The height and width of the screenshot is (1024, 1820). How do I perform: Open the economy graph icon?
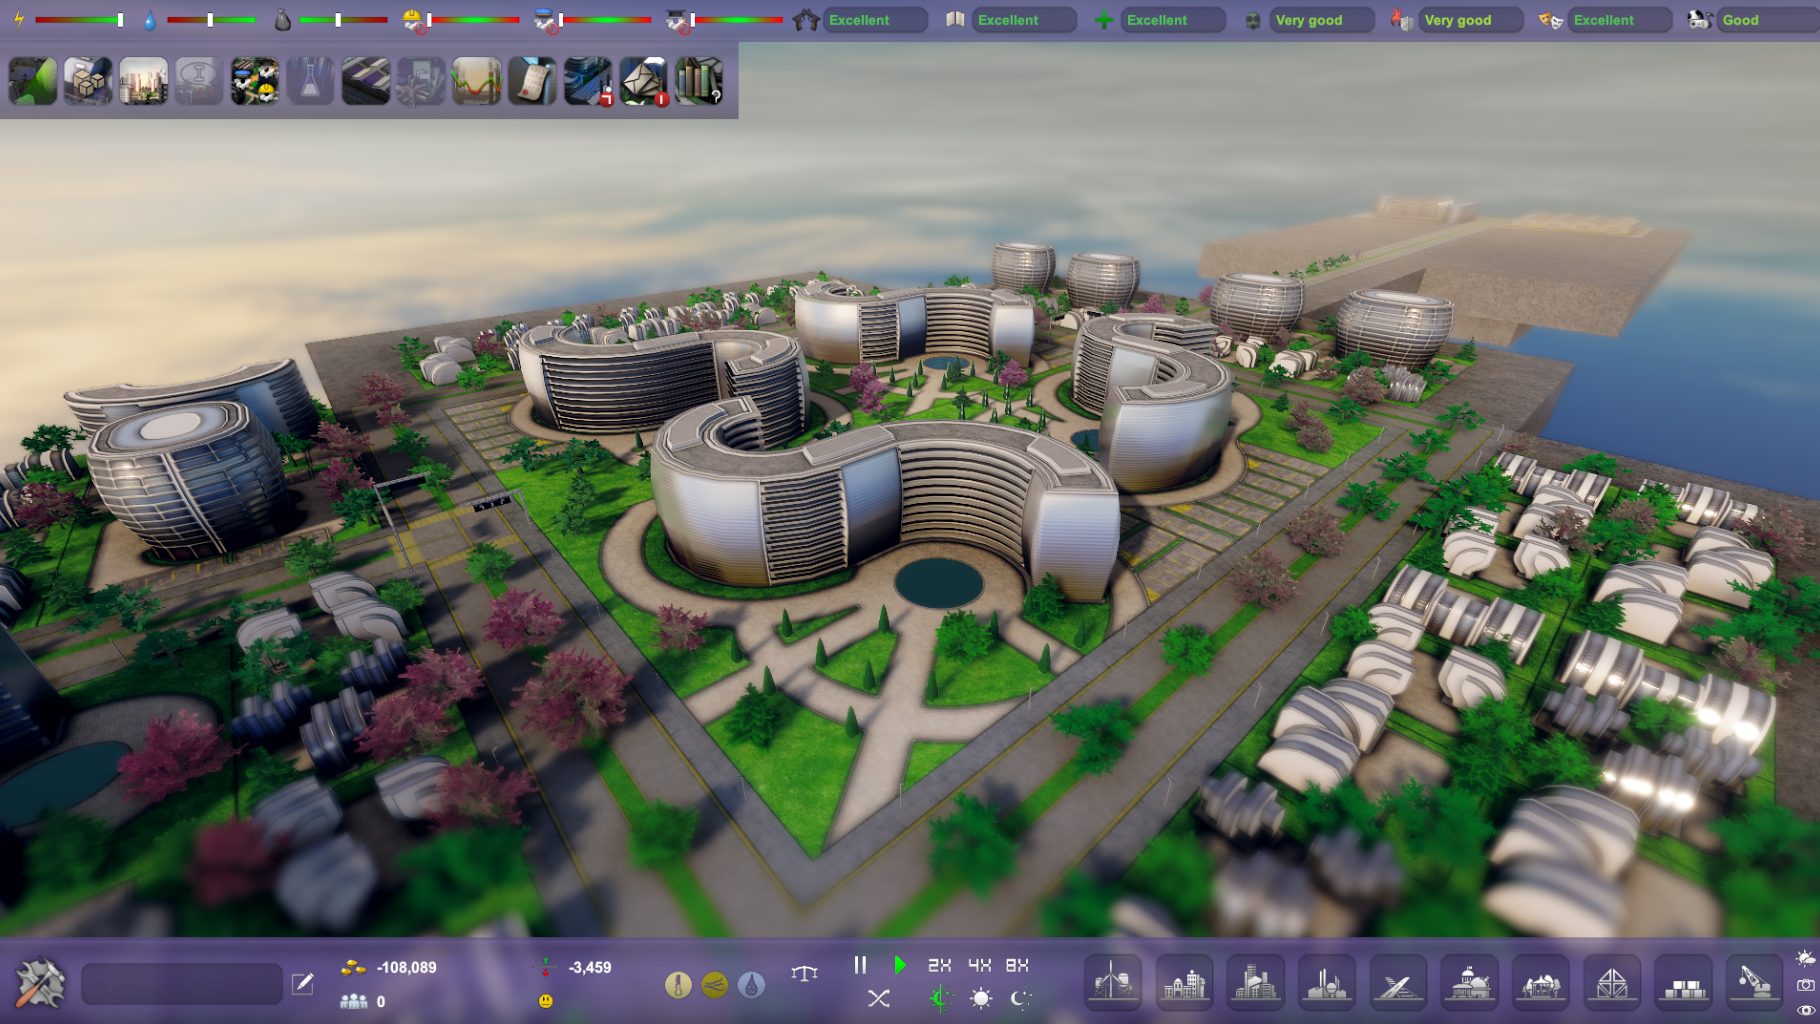[x=476, y=81]
